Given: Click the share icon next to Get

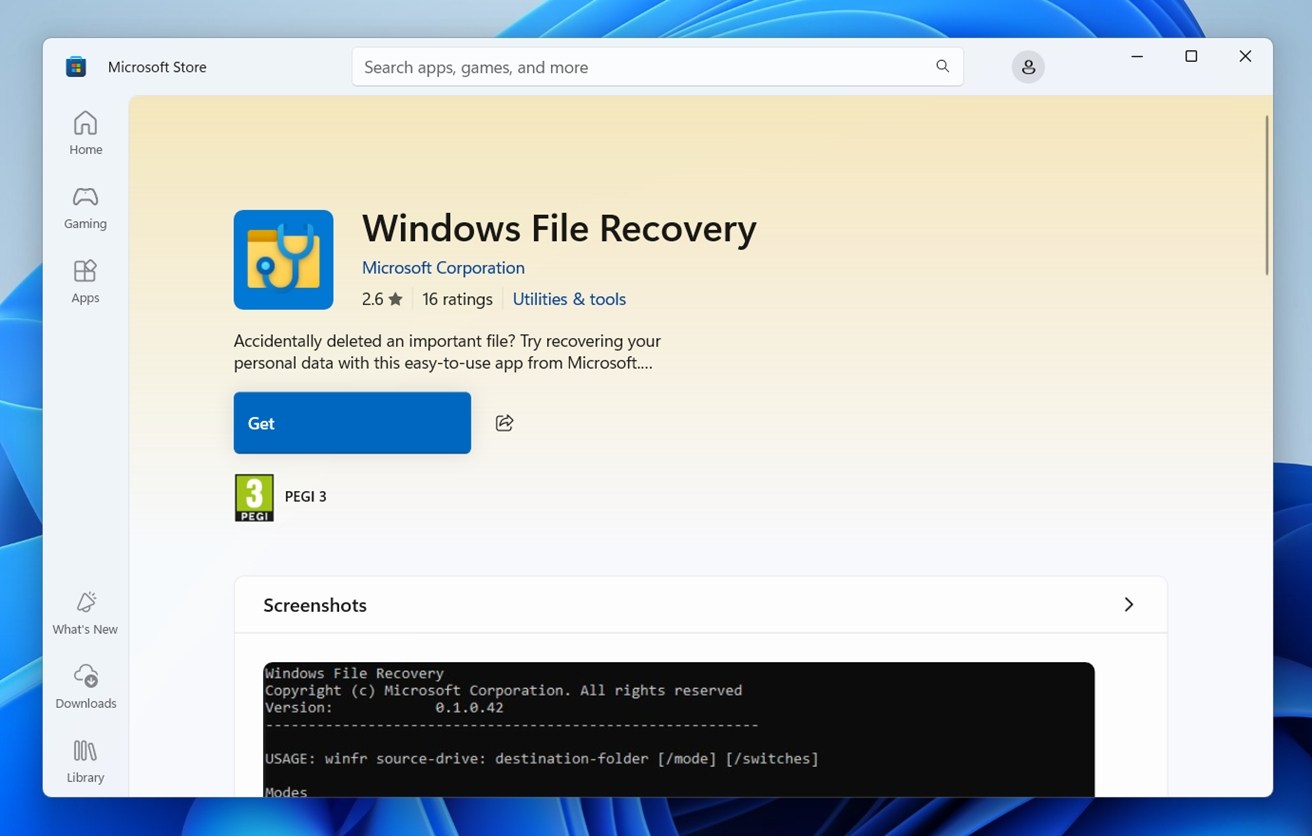Looking at the screenshot, I should tap(504, 423).
